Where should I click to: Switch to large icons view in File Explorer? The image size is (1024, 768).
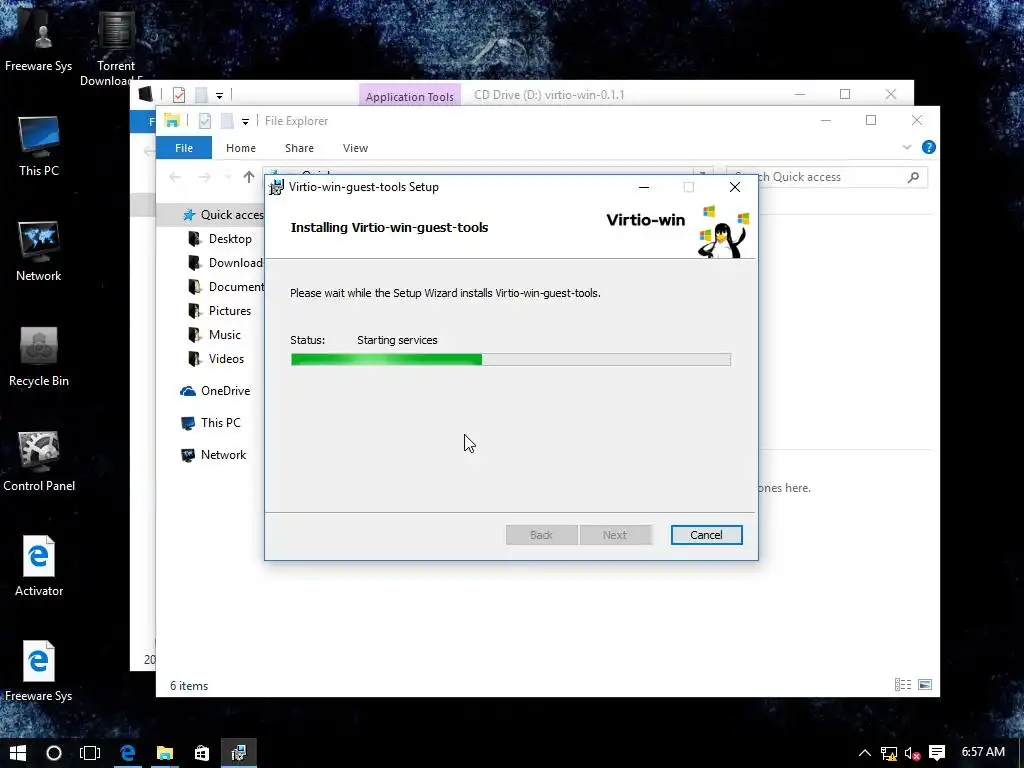pyautogui.click(x=925, y=684)
